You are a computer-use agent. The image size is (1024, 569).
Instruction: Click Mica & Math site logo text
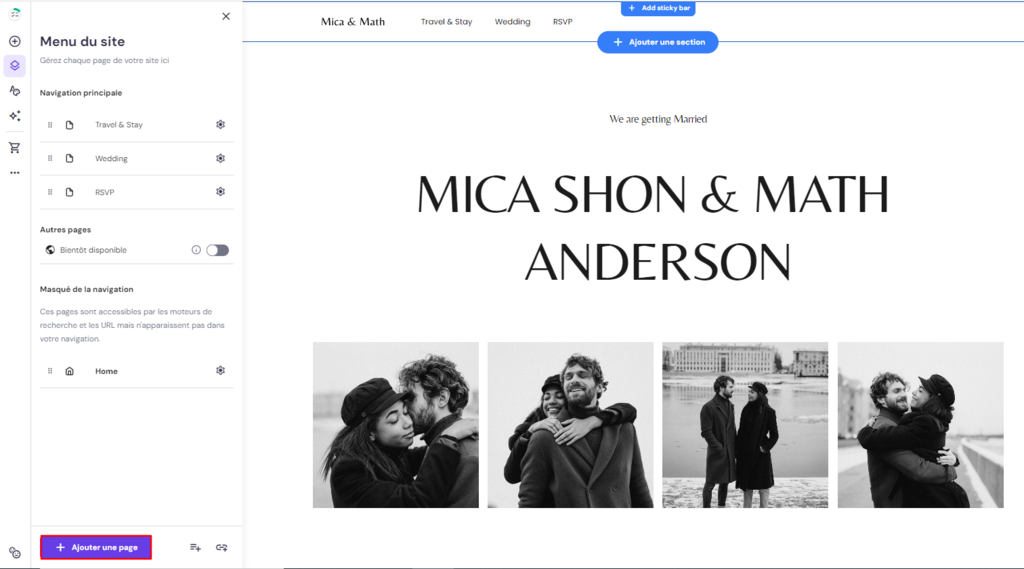[353, 22]
